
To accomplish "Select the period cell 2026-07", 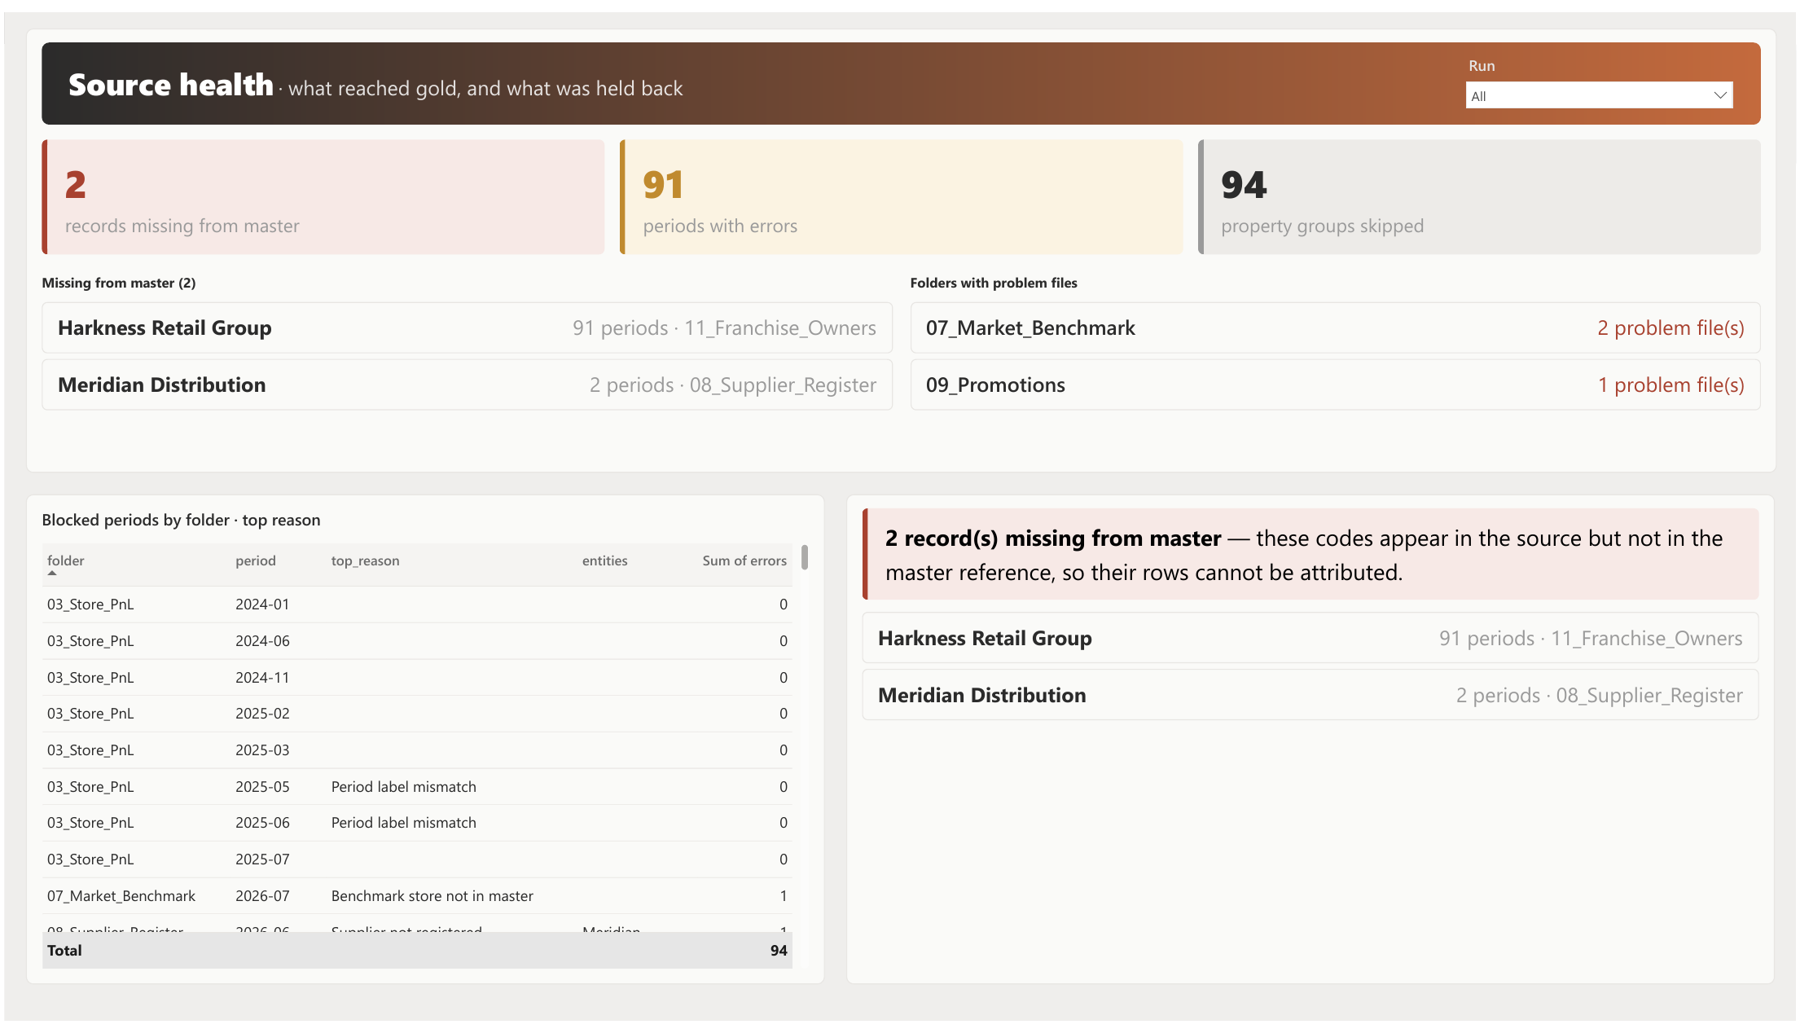I will click(x=262, y=896).
